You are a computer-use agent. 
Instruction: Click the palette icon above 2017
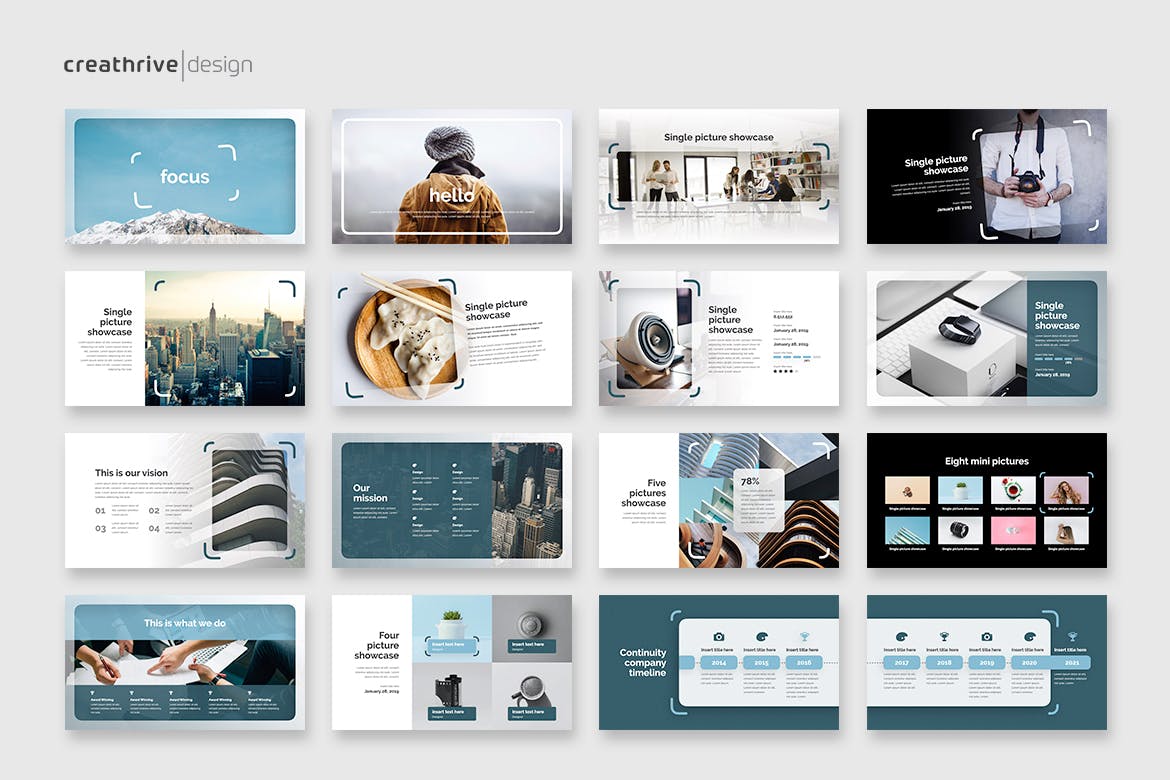click(x=901, y=636)
